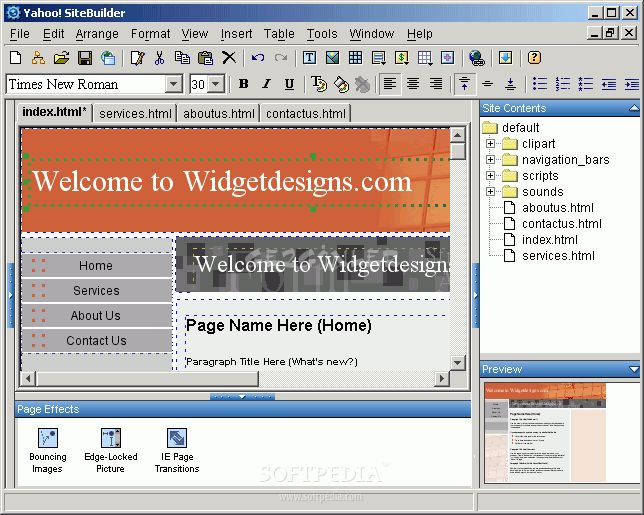644x515 pixels.
Task: Switch to the aboutus.html tab
Action: point(219,113)
